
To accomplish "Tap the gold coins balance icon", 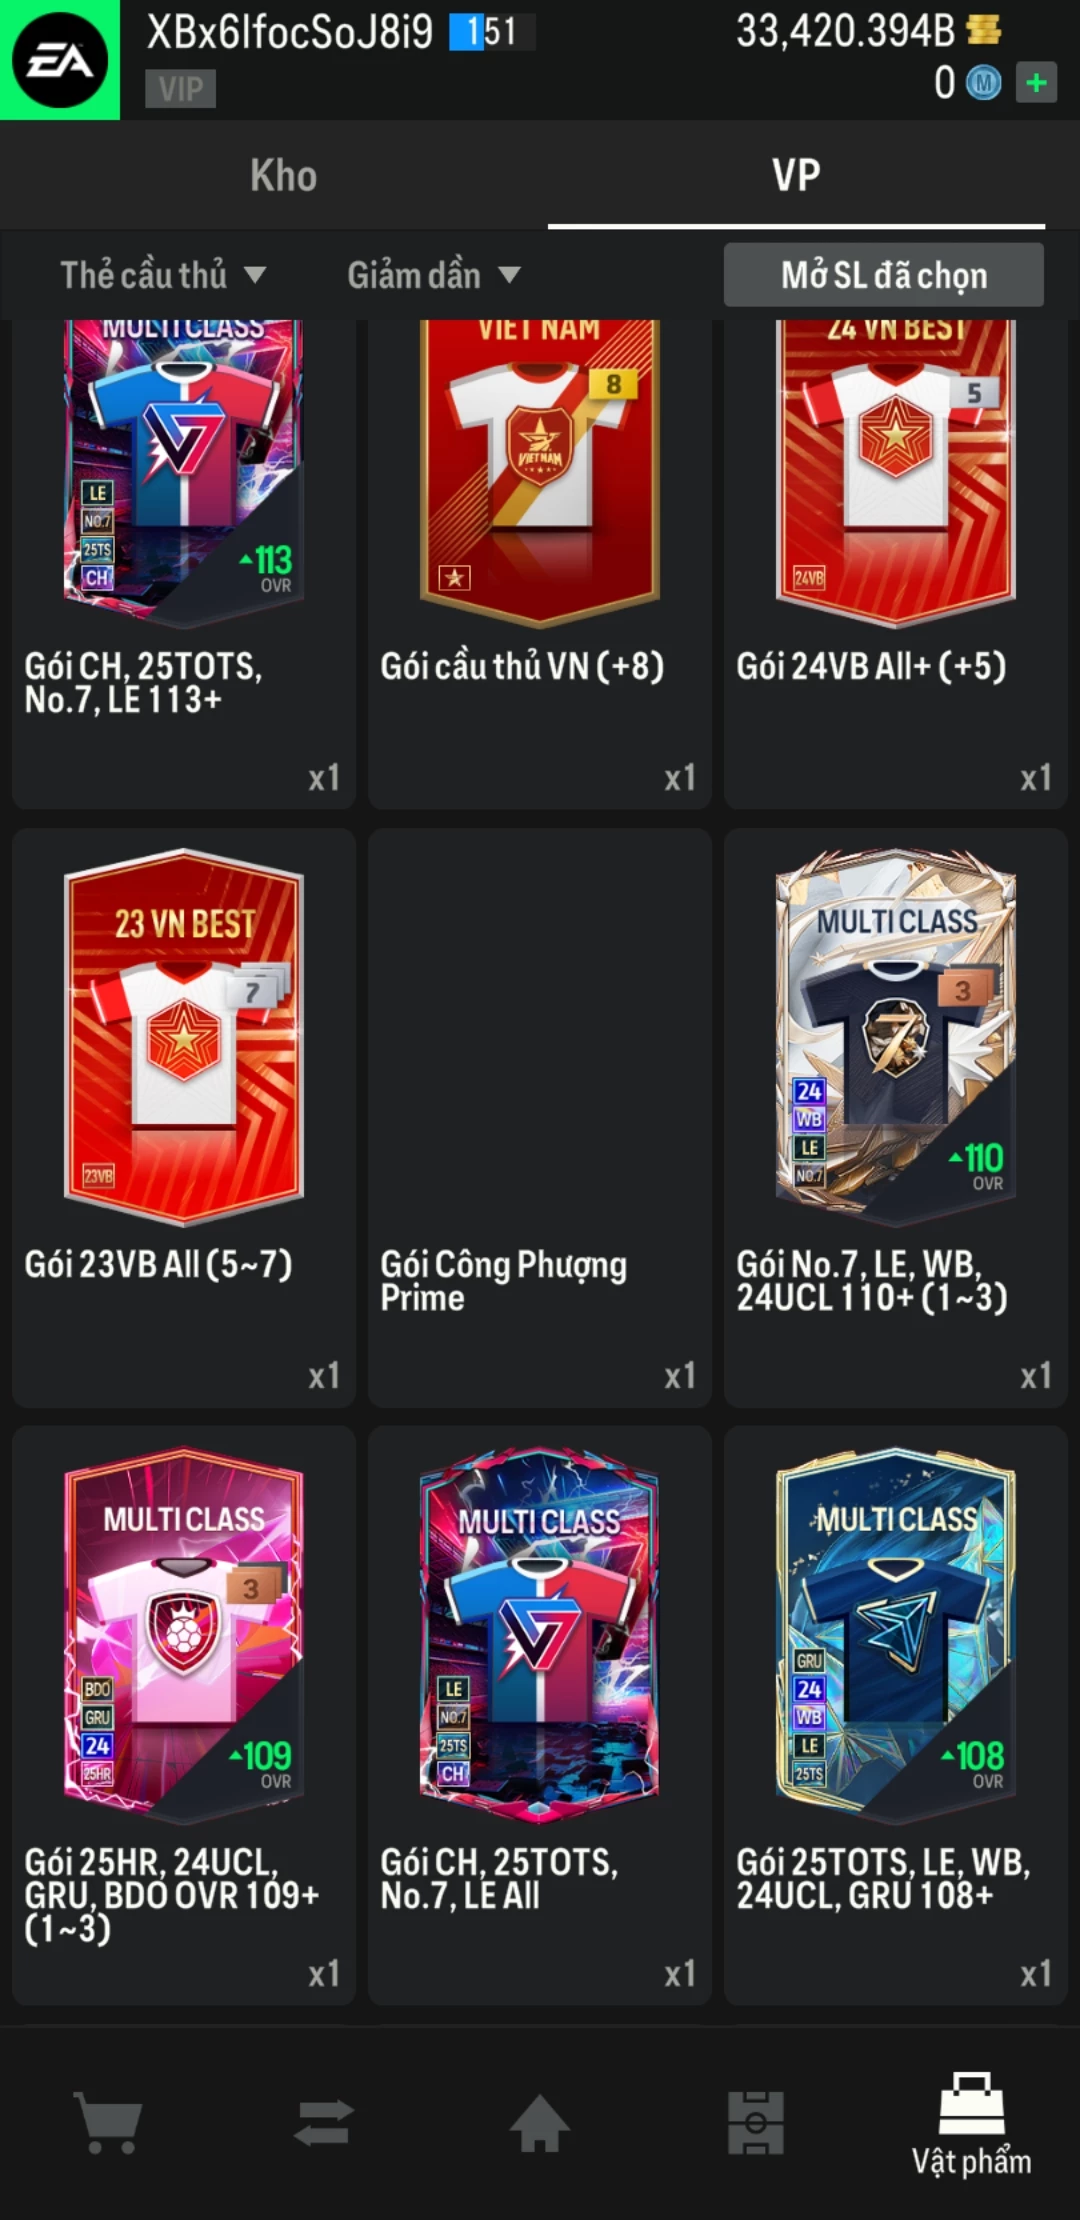I will coord(984,30).
